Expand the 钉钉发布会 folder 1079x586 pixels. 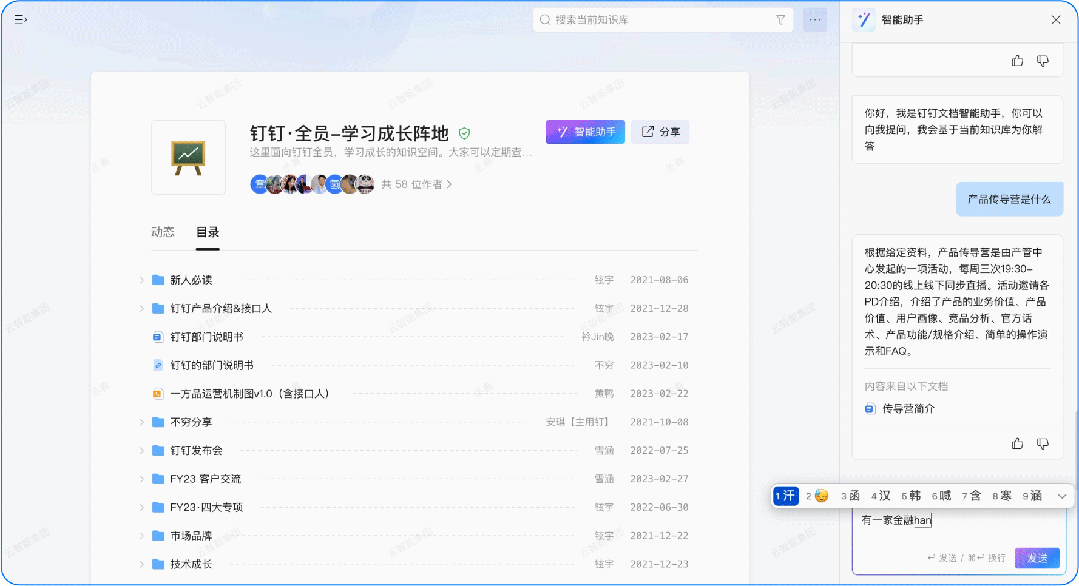click(142, 451)
